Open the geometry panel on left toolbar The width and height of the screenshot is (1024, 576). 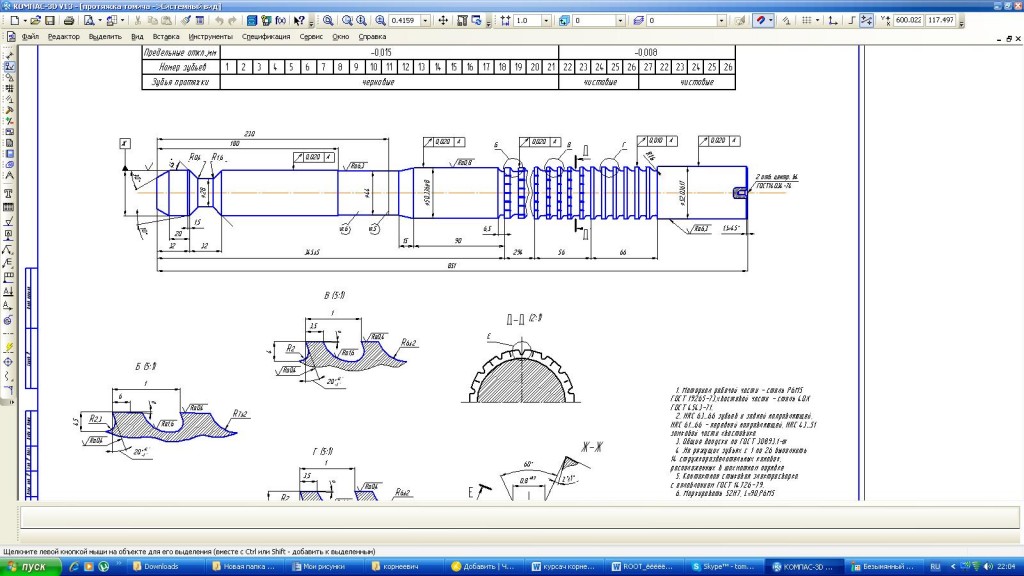(x=9, y=77)
